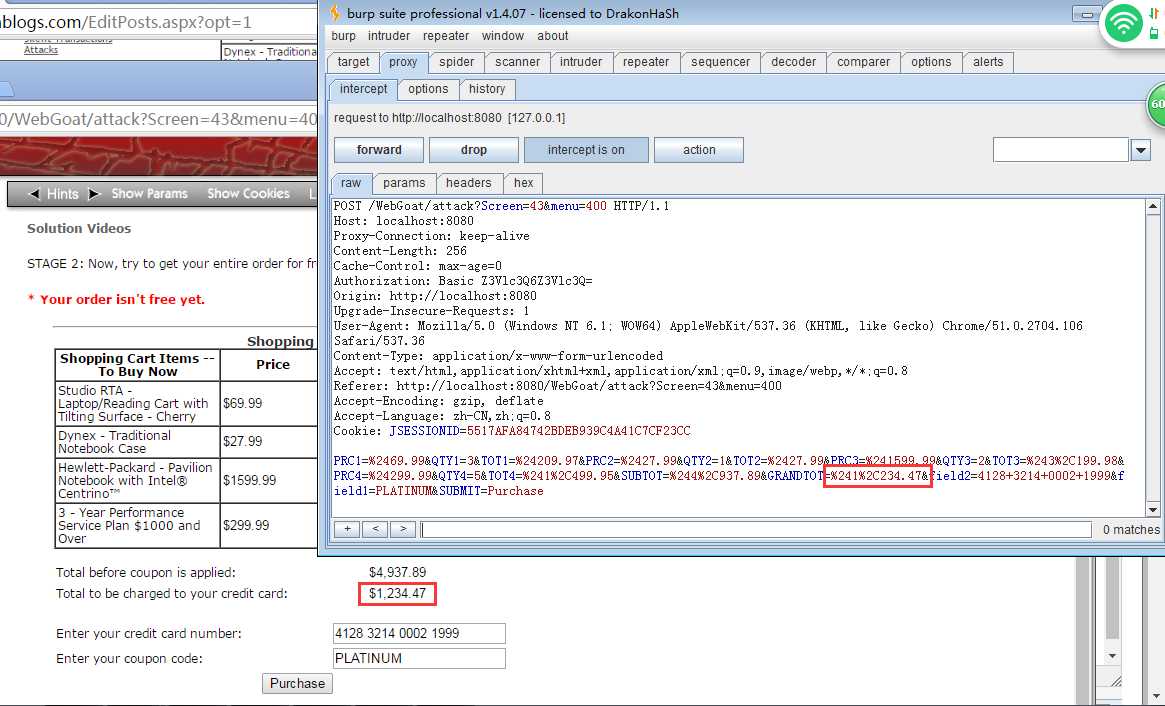Click the JSESSIONID cookie value

click(579, 431)
